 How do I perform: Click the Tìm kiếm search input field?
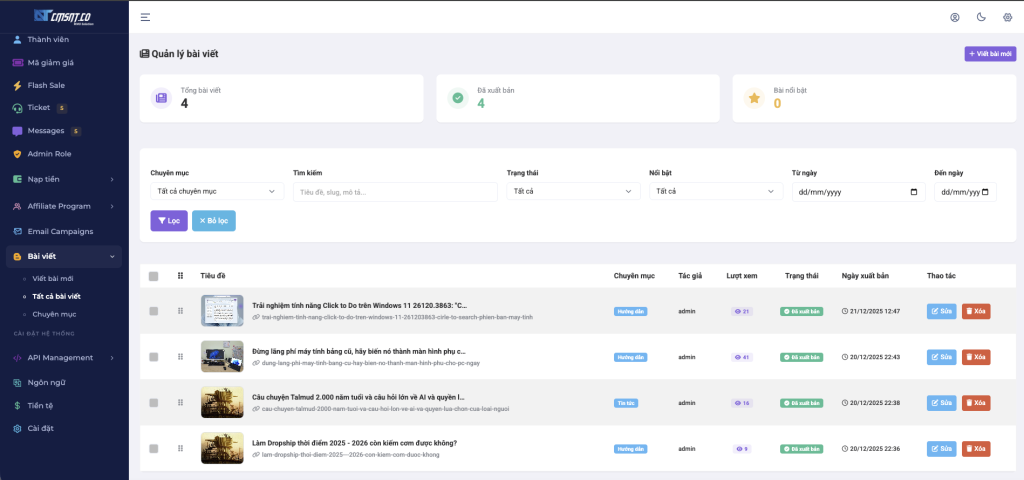pyautogui.click(x=395, y=192)
